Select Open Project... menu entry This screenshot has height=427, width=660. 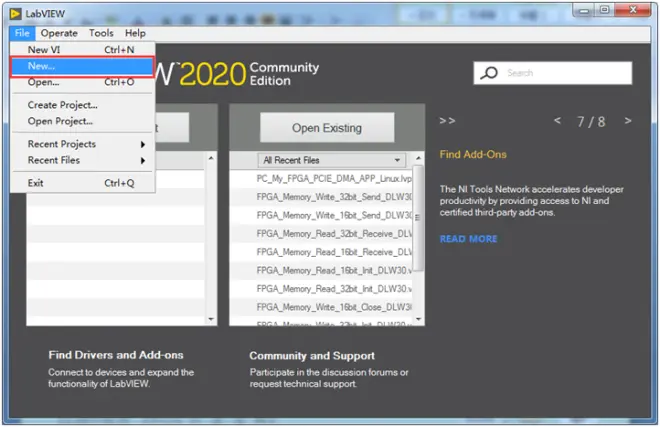[82, 121]
